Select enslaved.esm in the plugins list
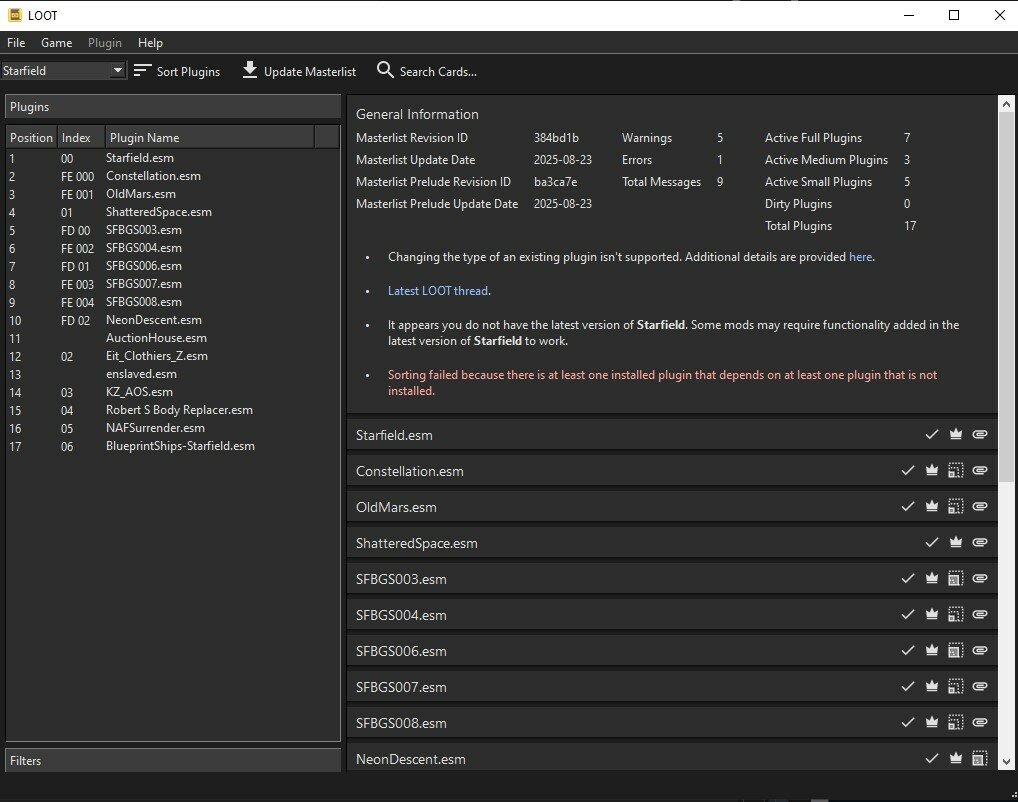This screenshot has width=1018, height=802. 173,374
